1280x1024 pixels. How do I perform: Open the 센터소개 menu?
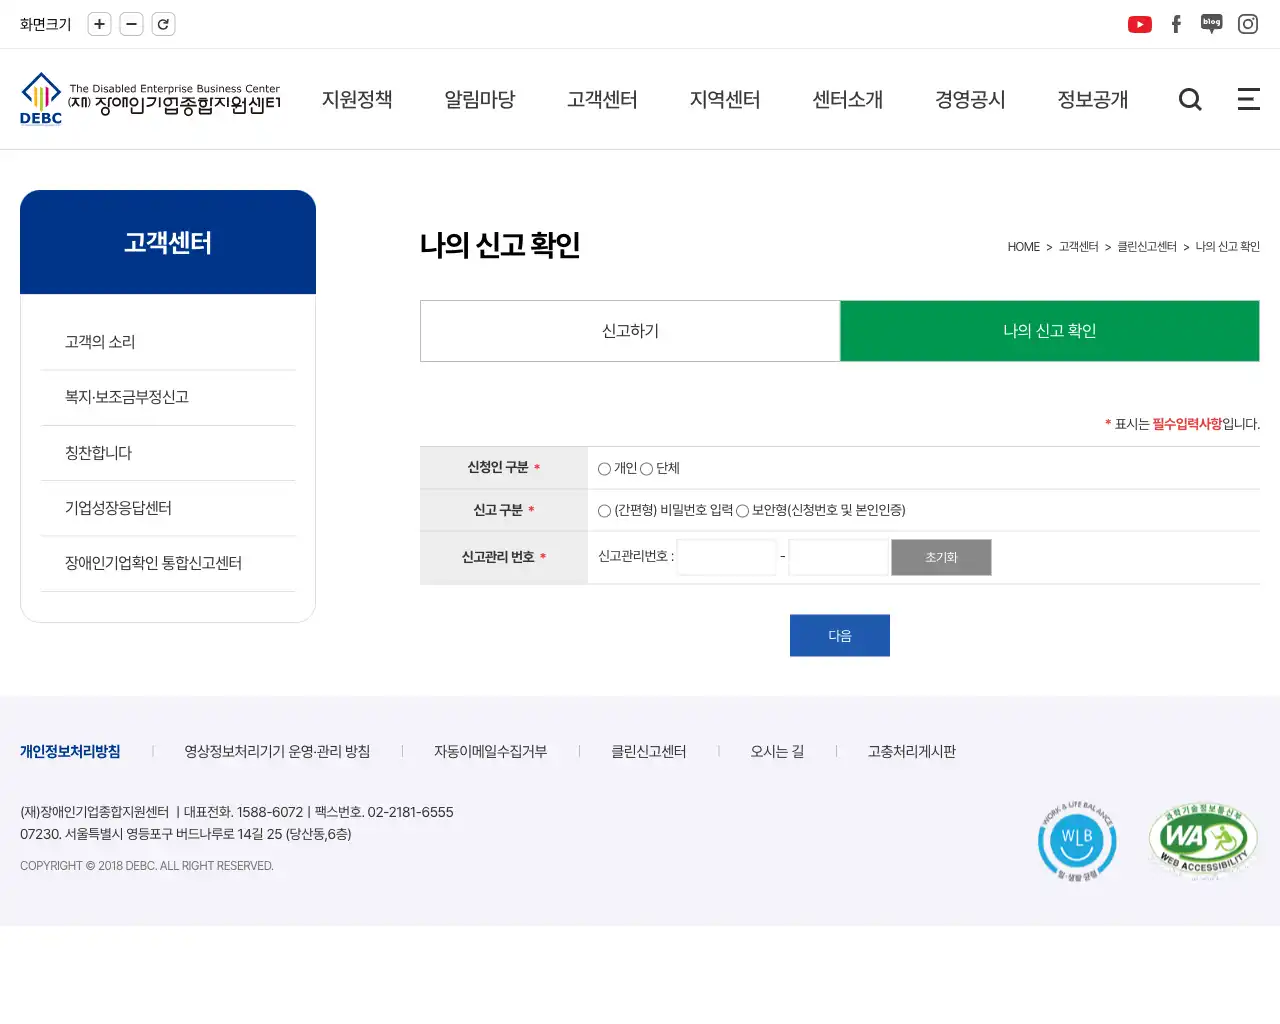848,99
